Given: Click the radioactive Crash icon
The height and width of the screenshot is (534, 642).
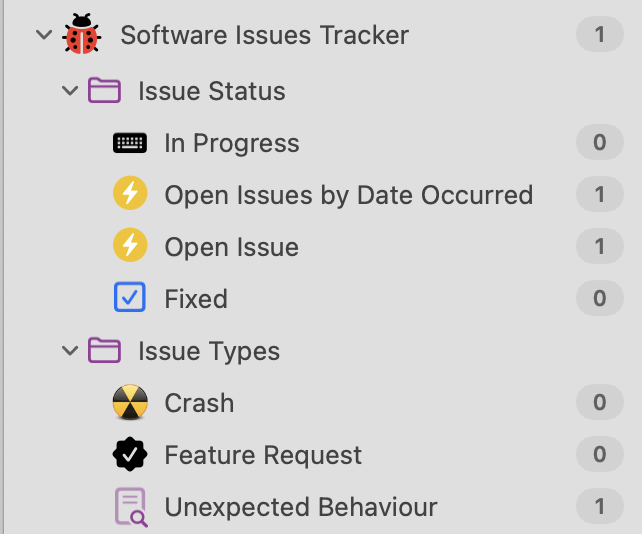Looking at the screenshot, I should [130, 403].
